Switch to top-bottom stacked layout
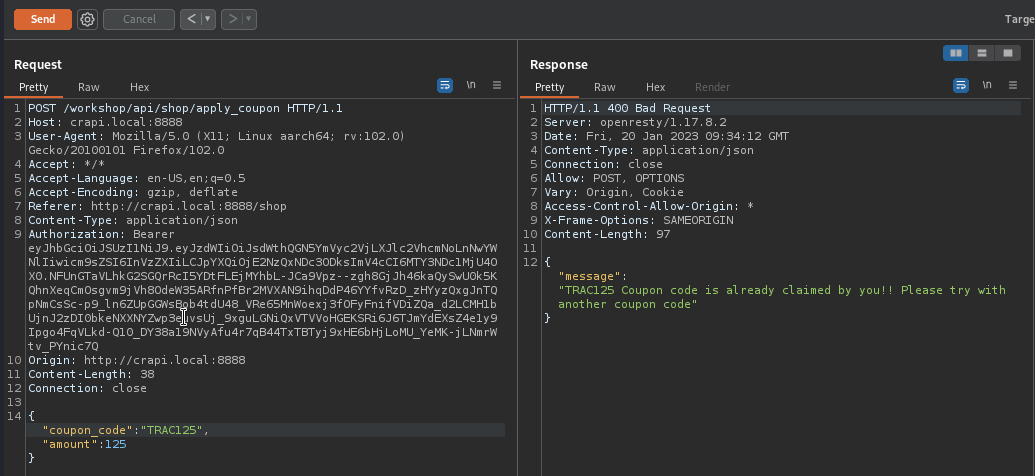Screen dimensions: 1035x476 [982, 53]
